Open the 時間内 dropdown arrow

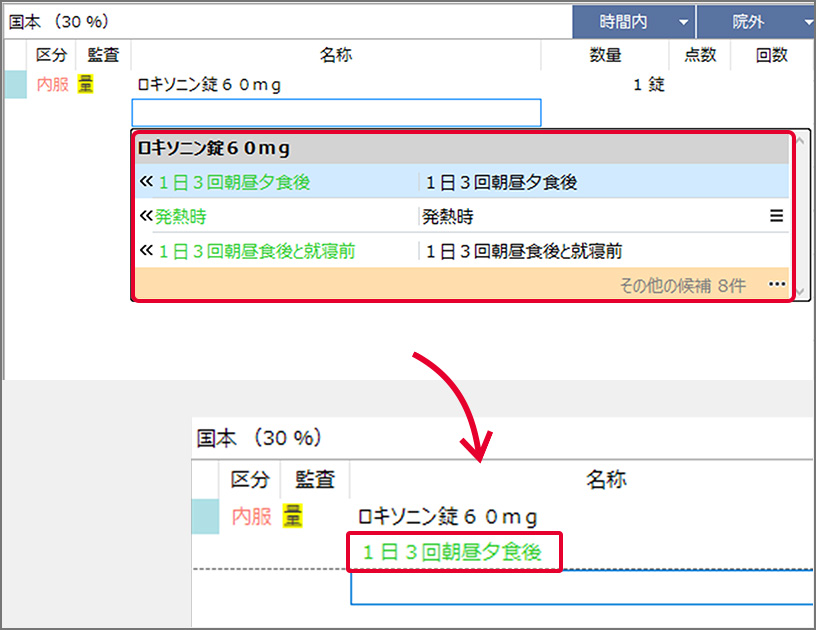pyautogui.click(x=684, y=22)
